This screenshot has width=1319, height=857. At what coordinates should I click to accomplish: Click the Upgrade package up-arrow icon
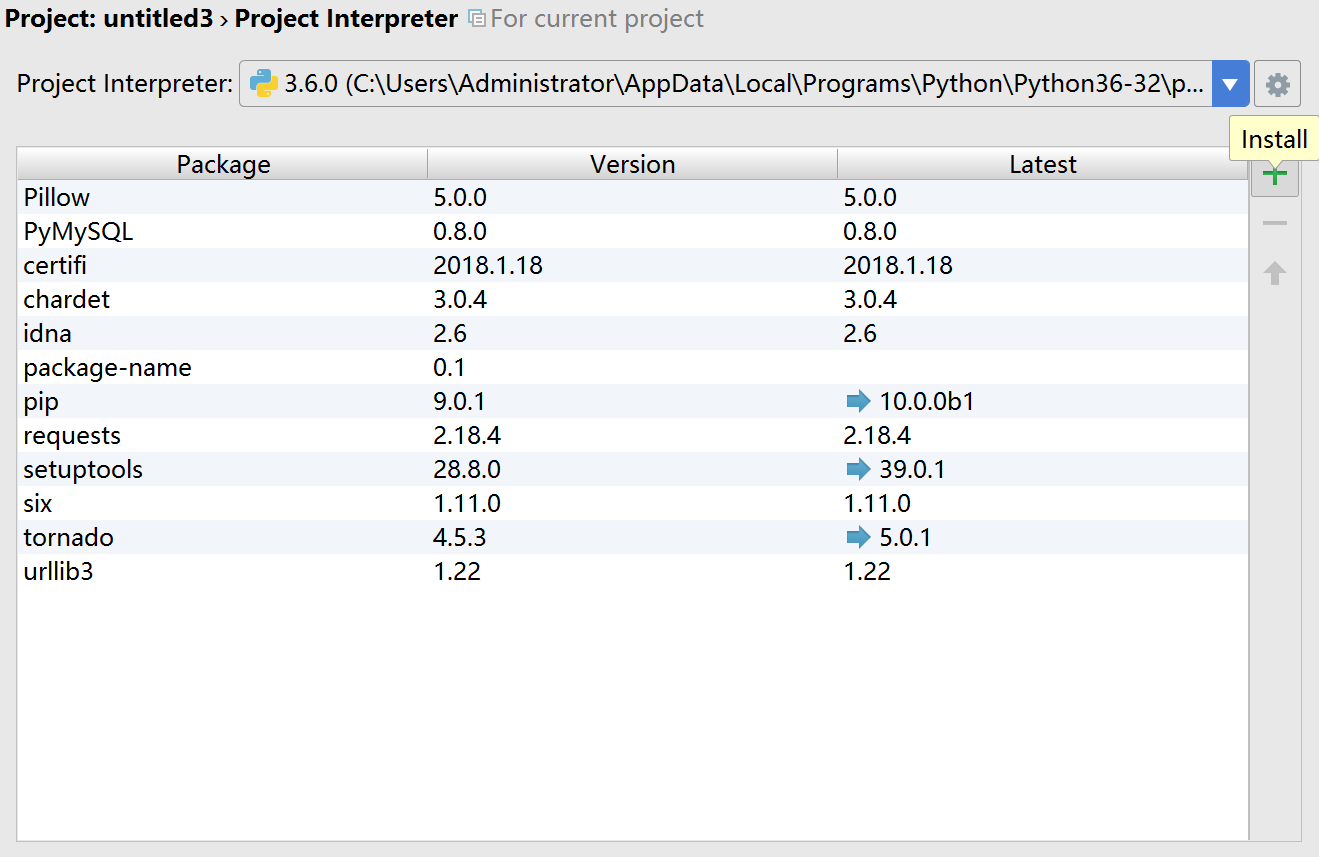pyautogui.click(x=1275, y=273)
